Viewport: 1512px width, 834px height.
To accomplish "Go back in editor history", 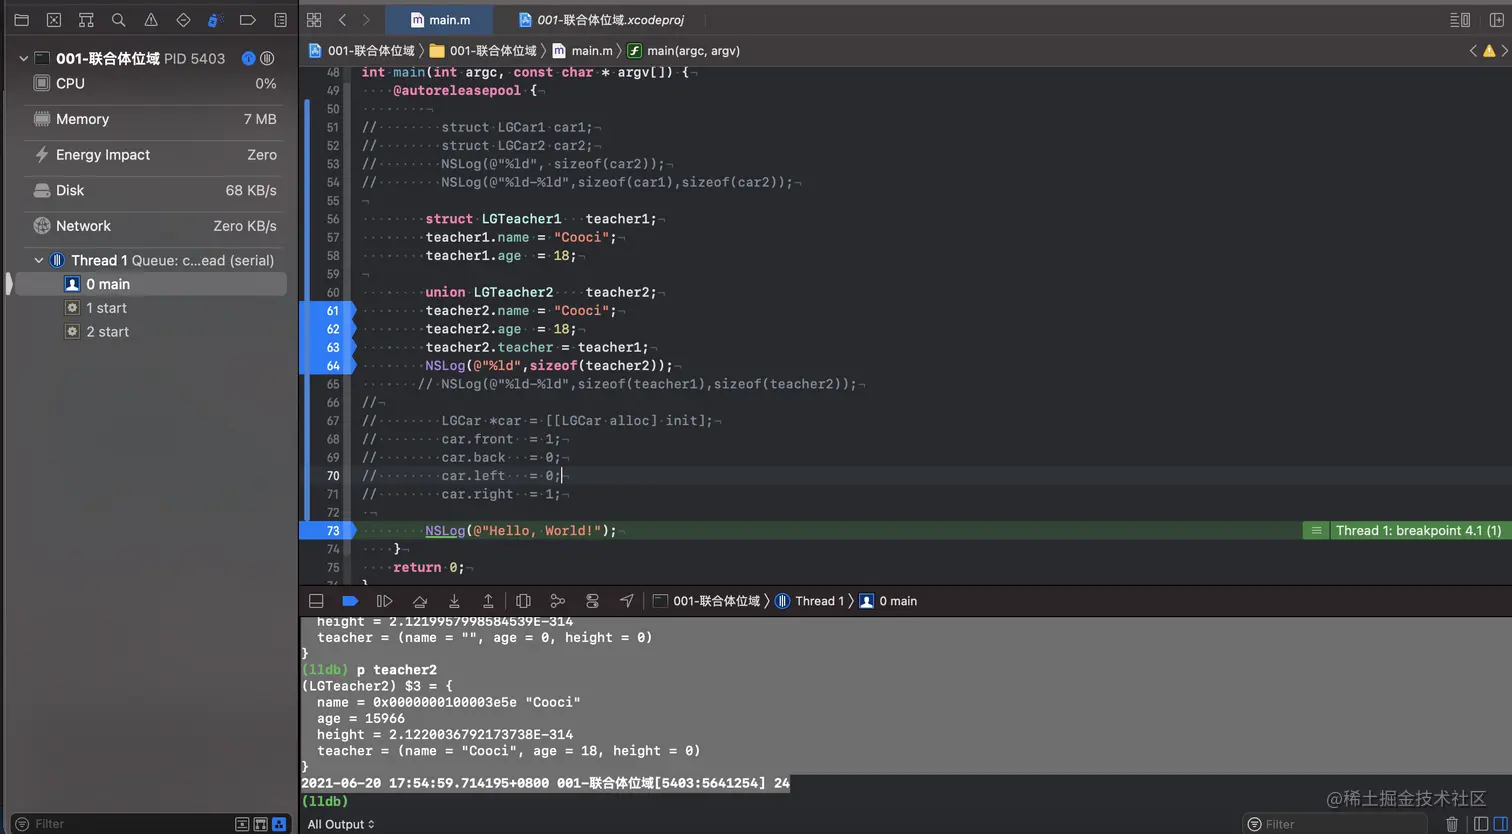I will (342, 20).
